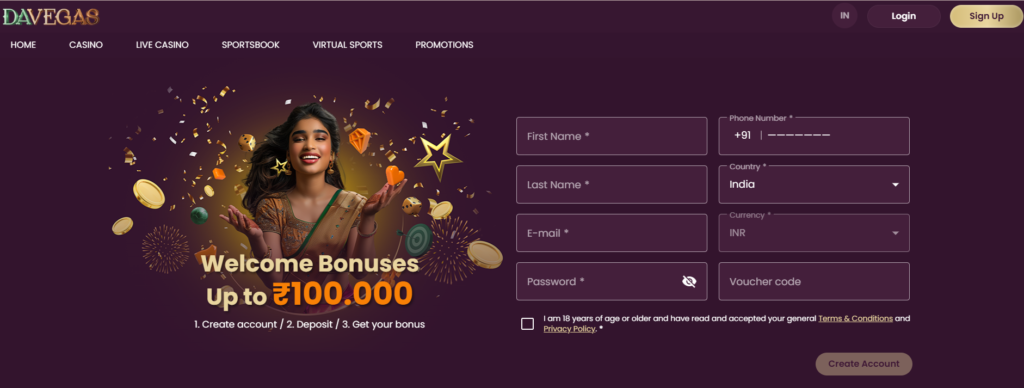Submit with Create Account button
1024x388 pixels.
point(863,364)
